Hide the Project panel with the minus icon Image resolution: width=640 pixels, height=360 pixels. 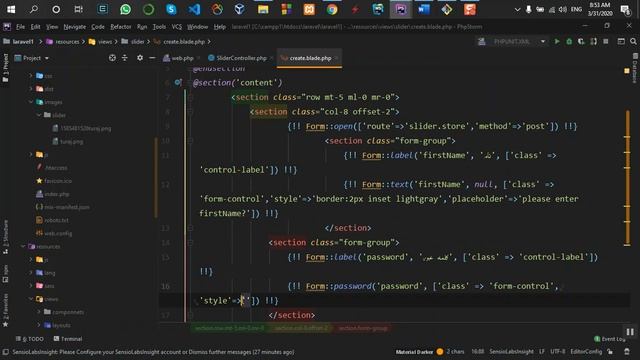(x=152, y=58)
